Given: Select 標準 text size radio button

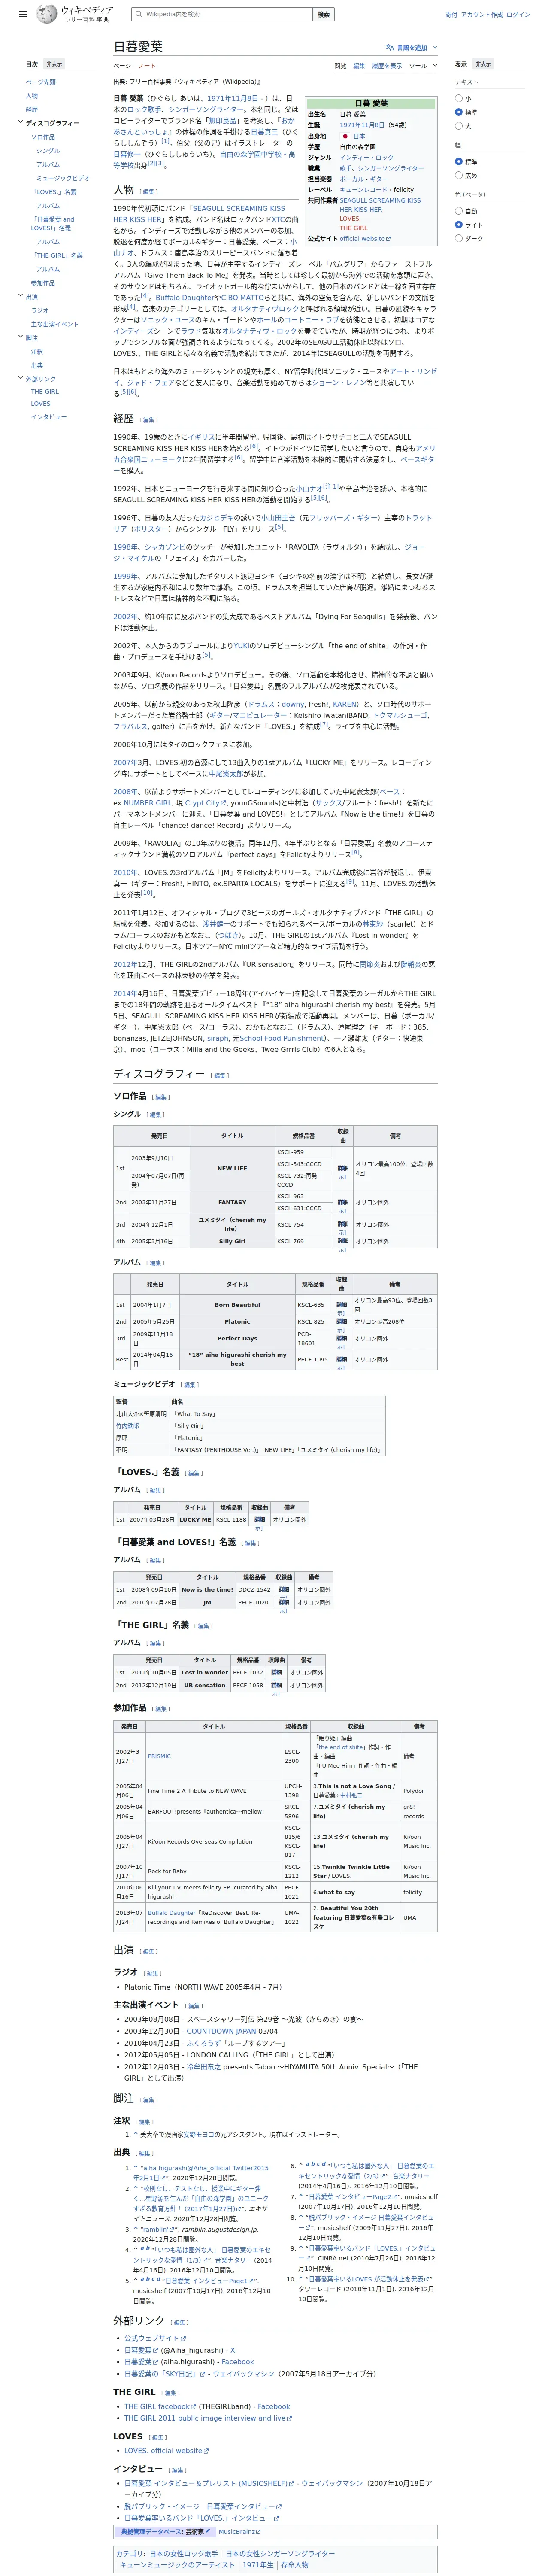Looking at the screenshot, I should [459, 113].
